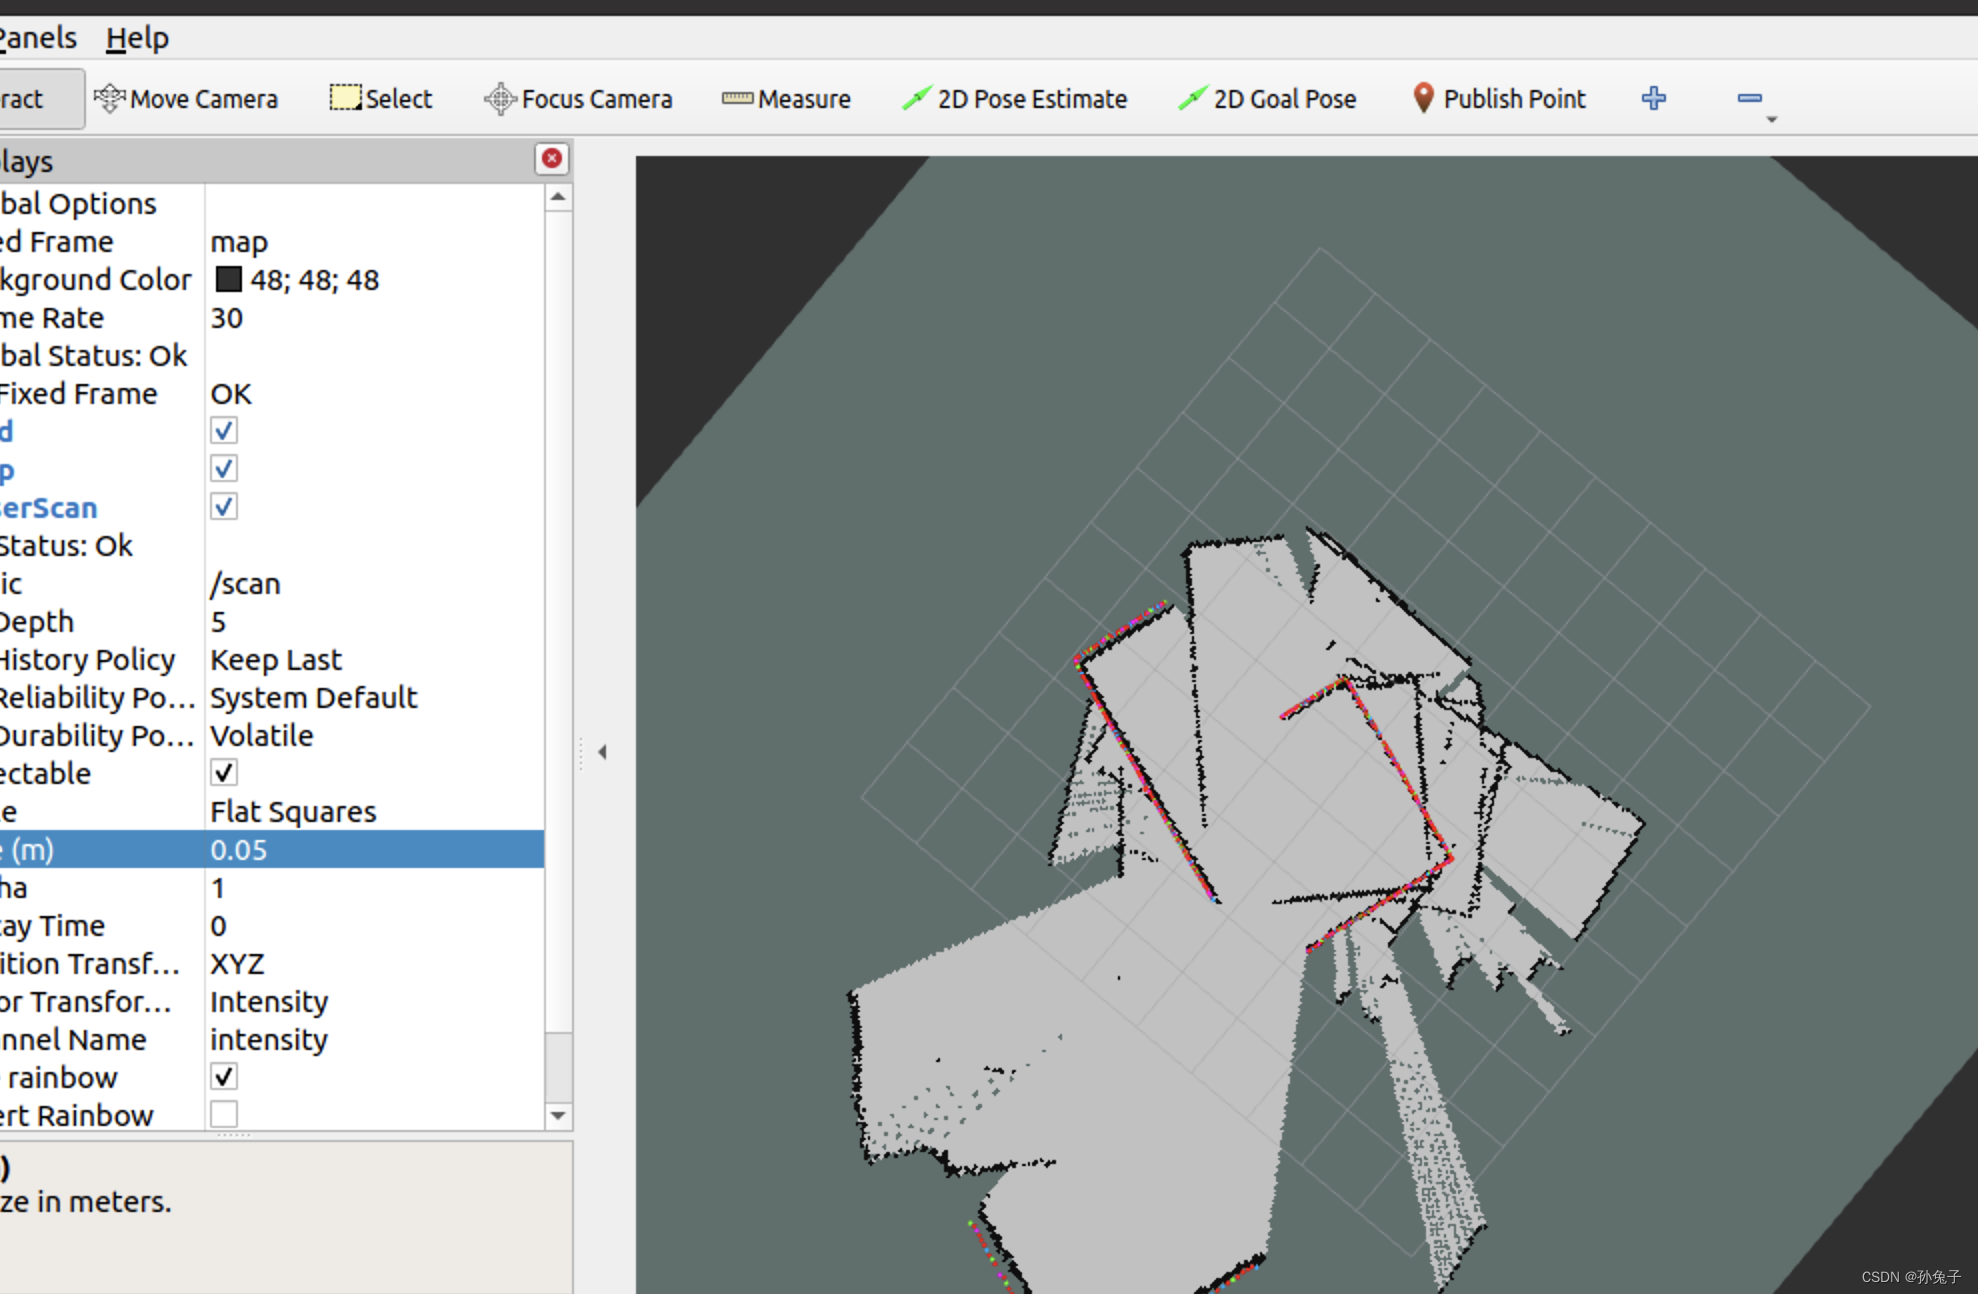
Task: Select the Move Camera tool
Action: 186,99
